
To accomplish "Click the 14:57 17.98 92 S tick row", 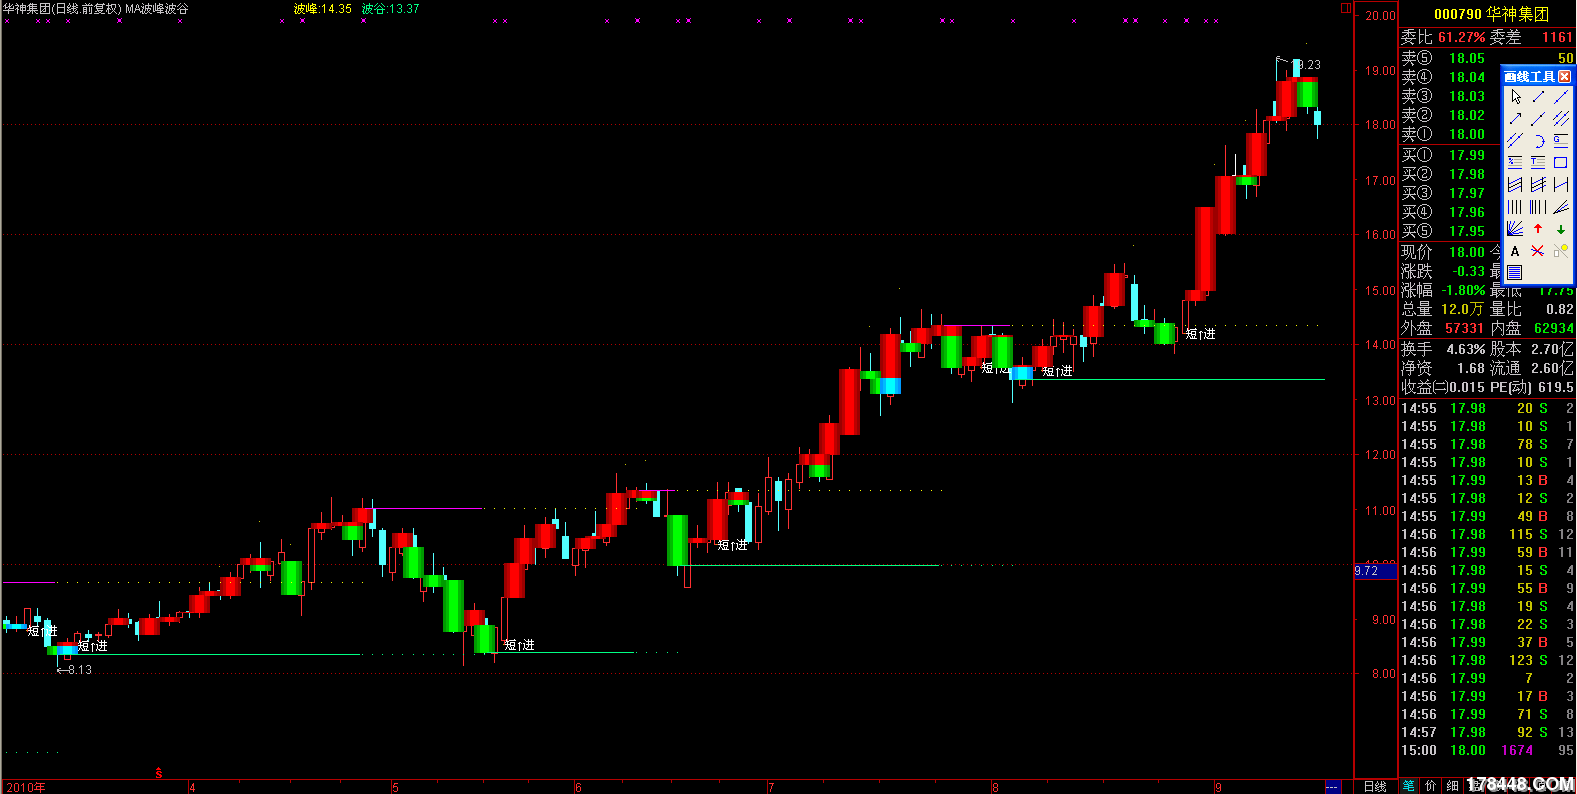I will coord(1487,732).
